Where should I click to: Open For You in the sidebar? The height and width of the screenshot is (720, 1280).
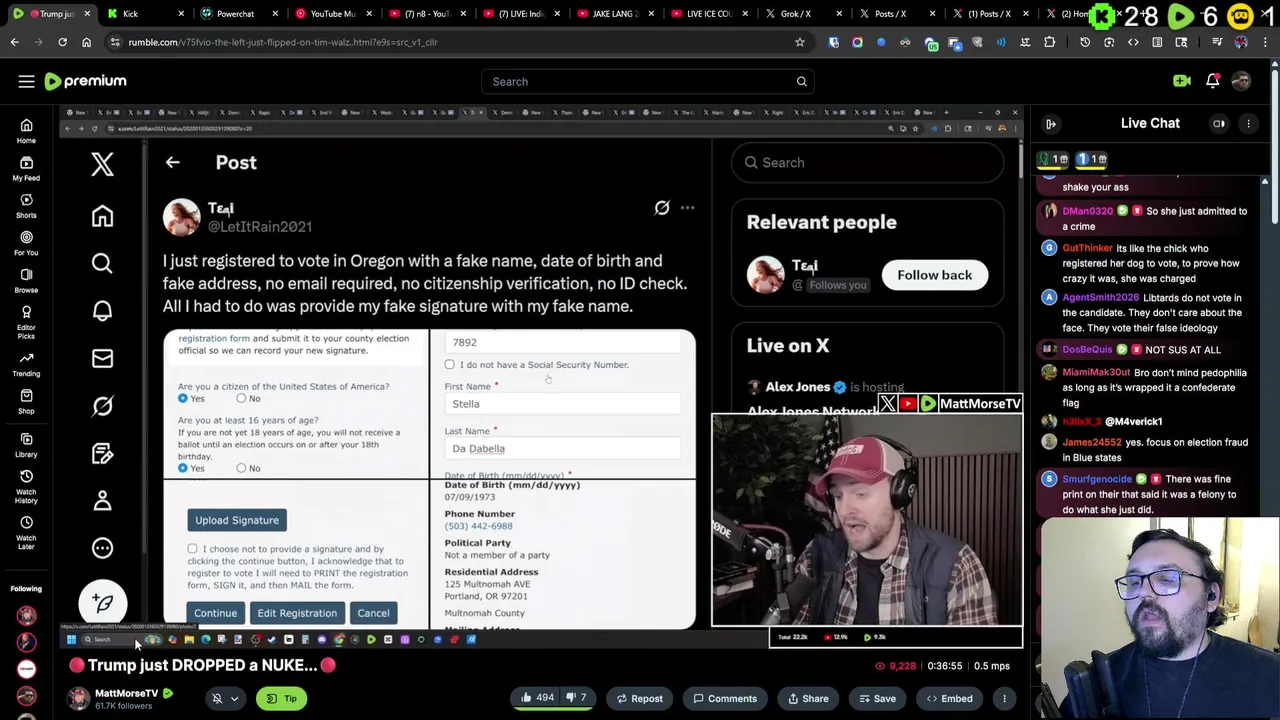[x=26, y=243]
